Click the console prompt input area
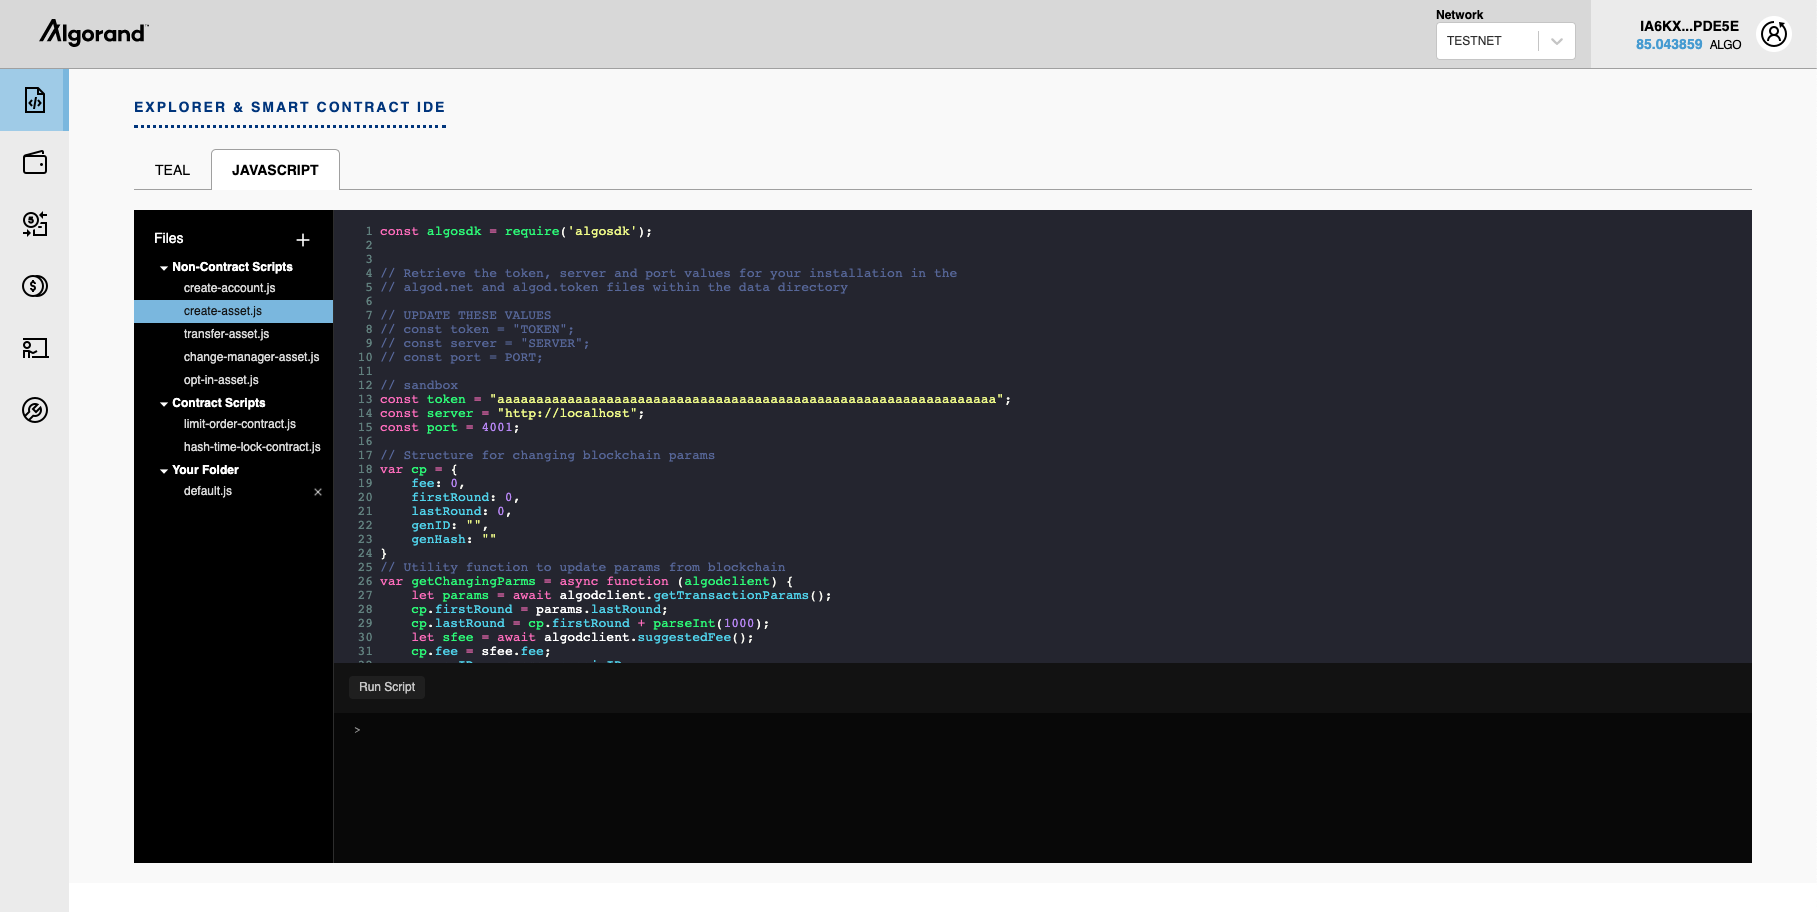Viewport: 1817px width, 912px height. click(x=700, y=729)
